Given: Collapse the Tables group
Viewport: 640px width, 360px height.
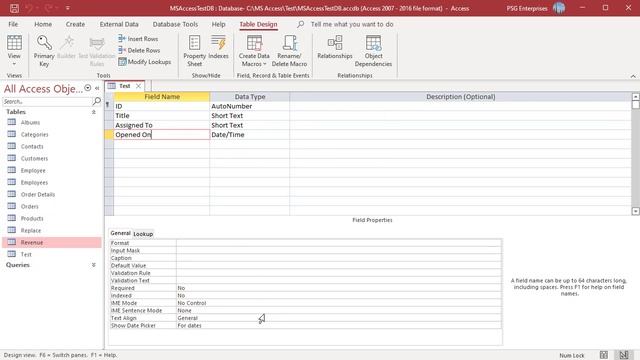Looking at the screenshot, I should coord(93,112).
